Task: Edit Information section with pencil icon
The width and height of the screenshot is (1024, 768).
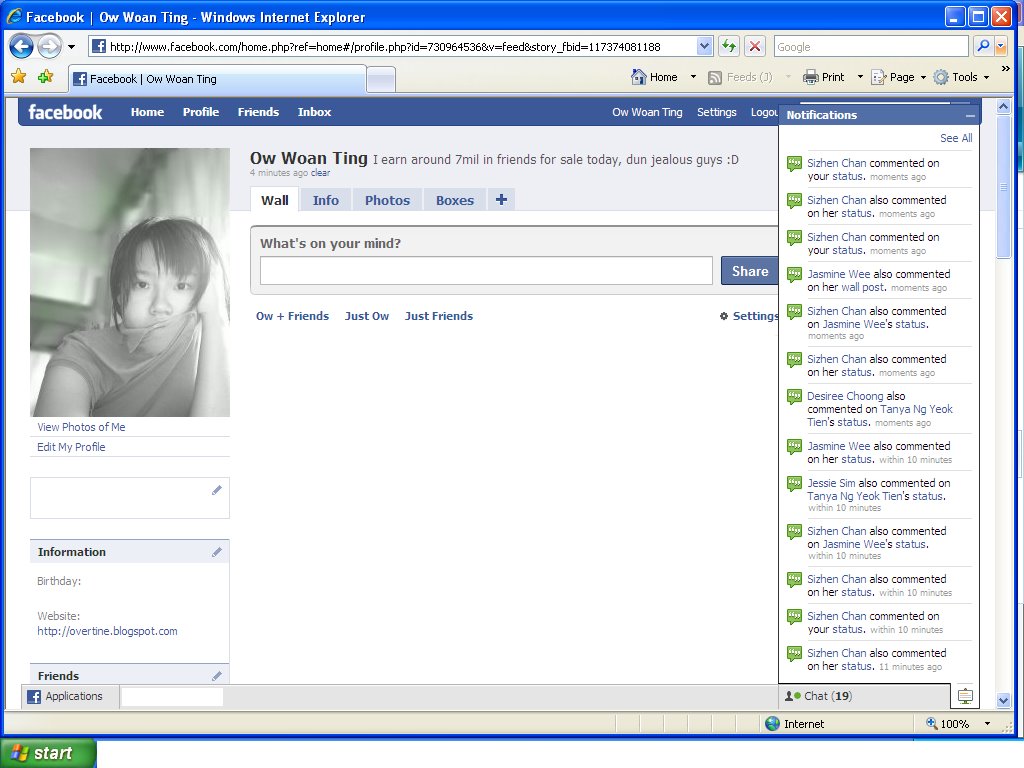Action: [x=217, y=552]
